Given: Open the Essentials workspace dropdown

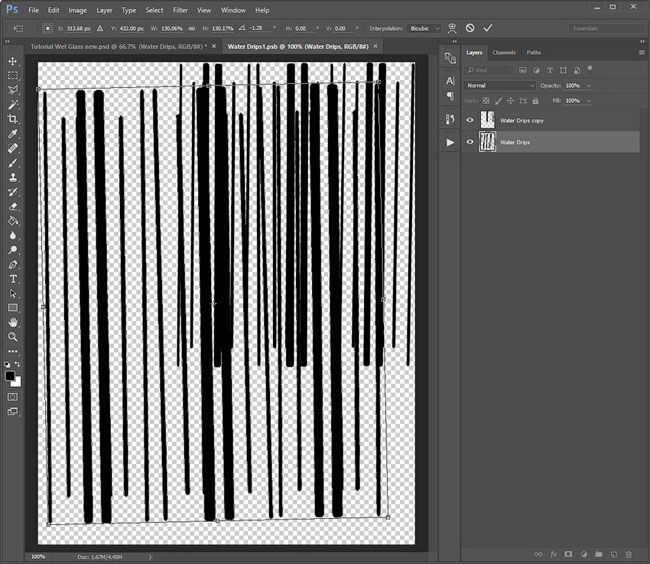Looking at the screenshot, I should point(606,29).
